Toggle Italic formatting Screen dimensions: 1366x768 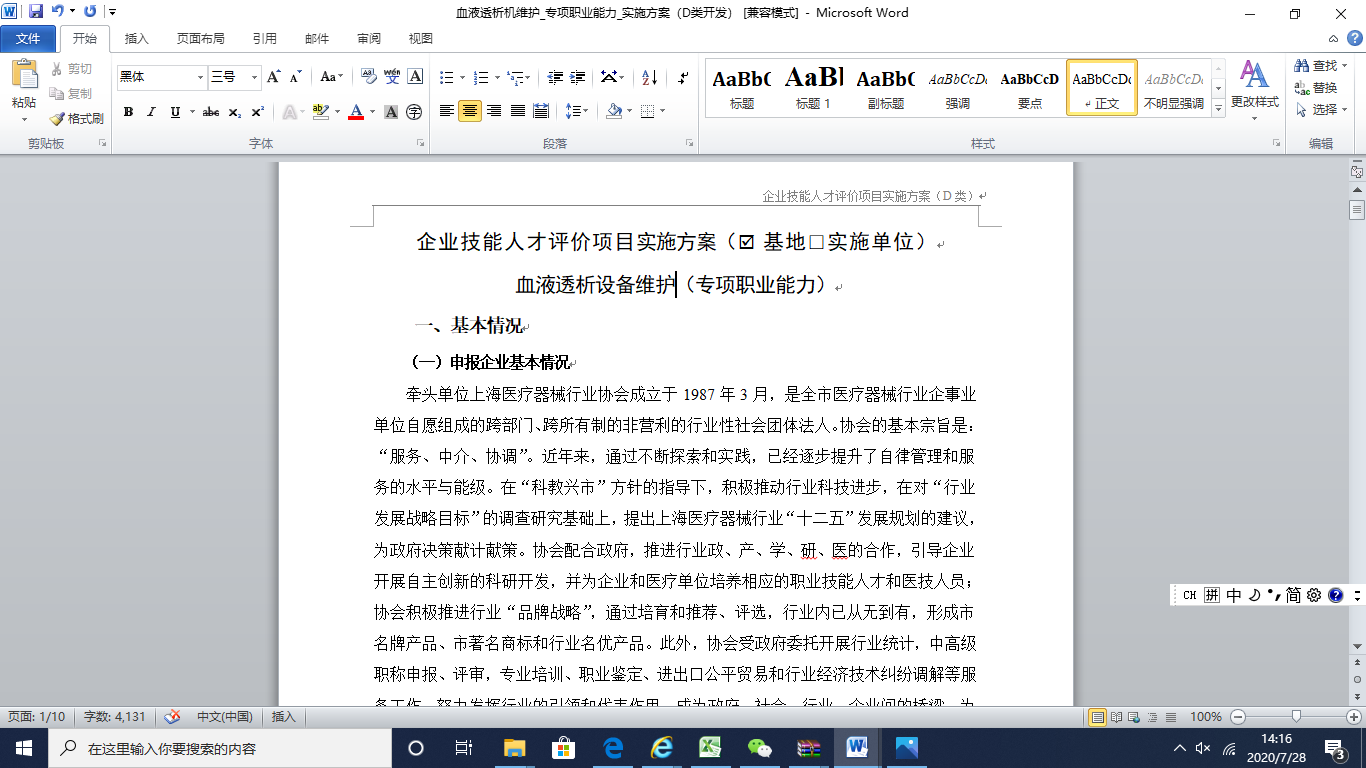coord(152,112)
